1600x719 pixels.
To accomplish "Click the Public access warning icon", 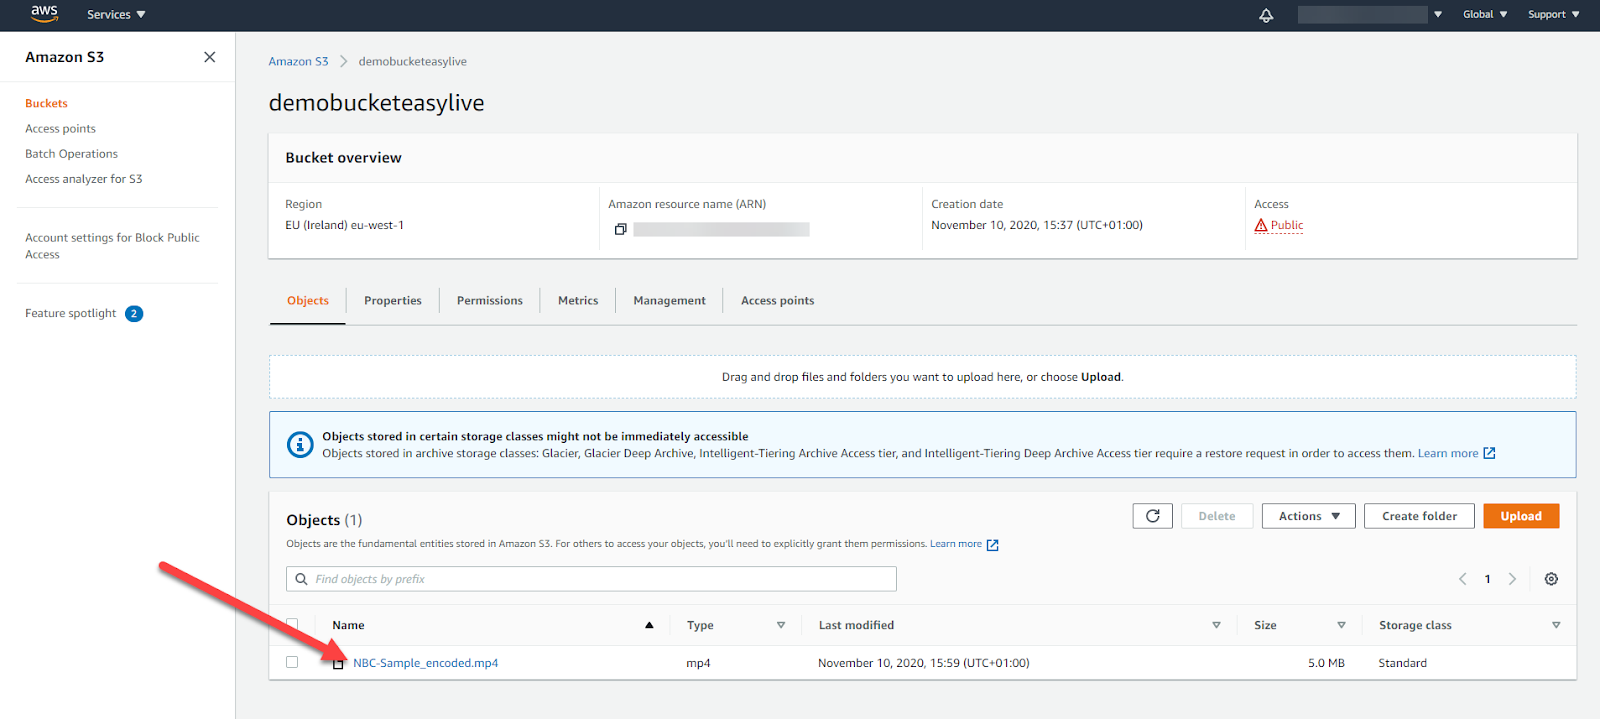I will click(1261, 226).
